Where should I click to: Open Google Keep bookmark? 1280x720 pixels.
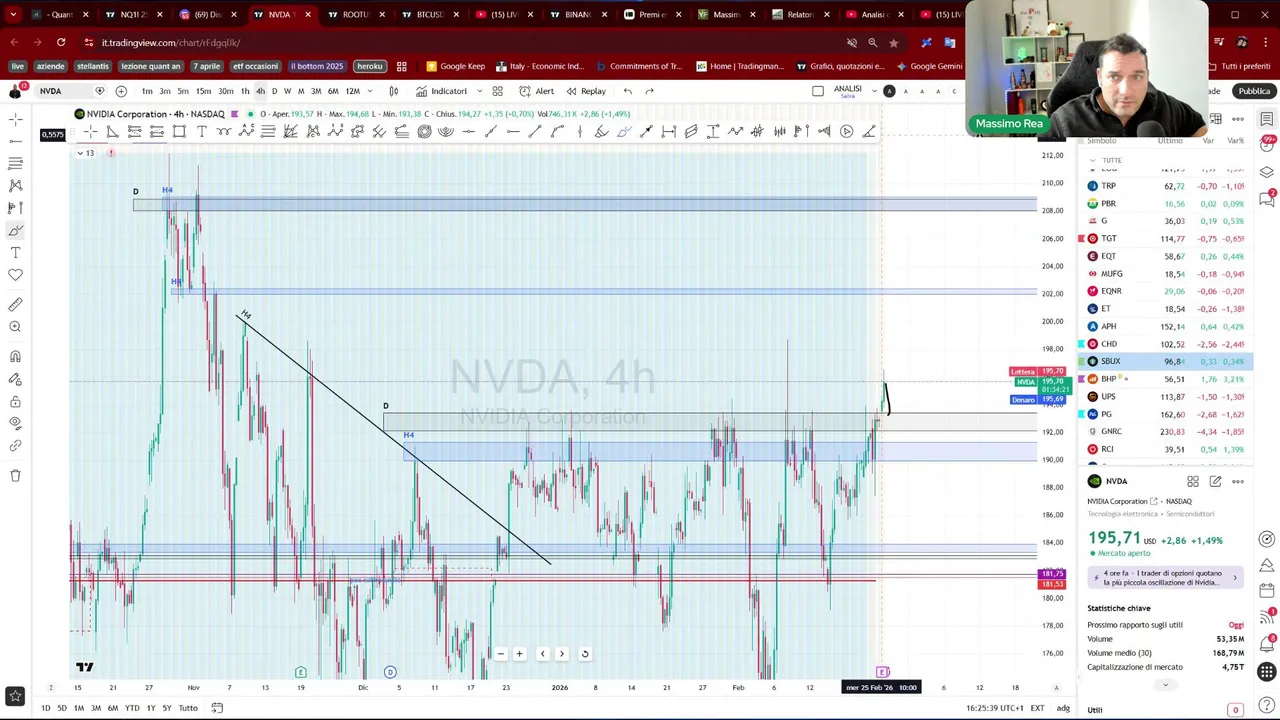click(455, 66)
